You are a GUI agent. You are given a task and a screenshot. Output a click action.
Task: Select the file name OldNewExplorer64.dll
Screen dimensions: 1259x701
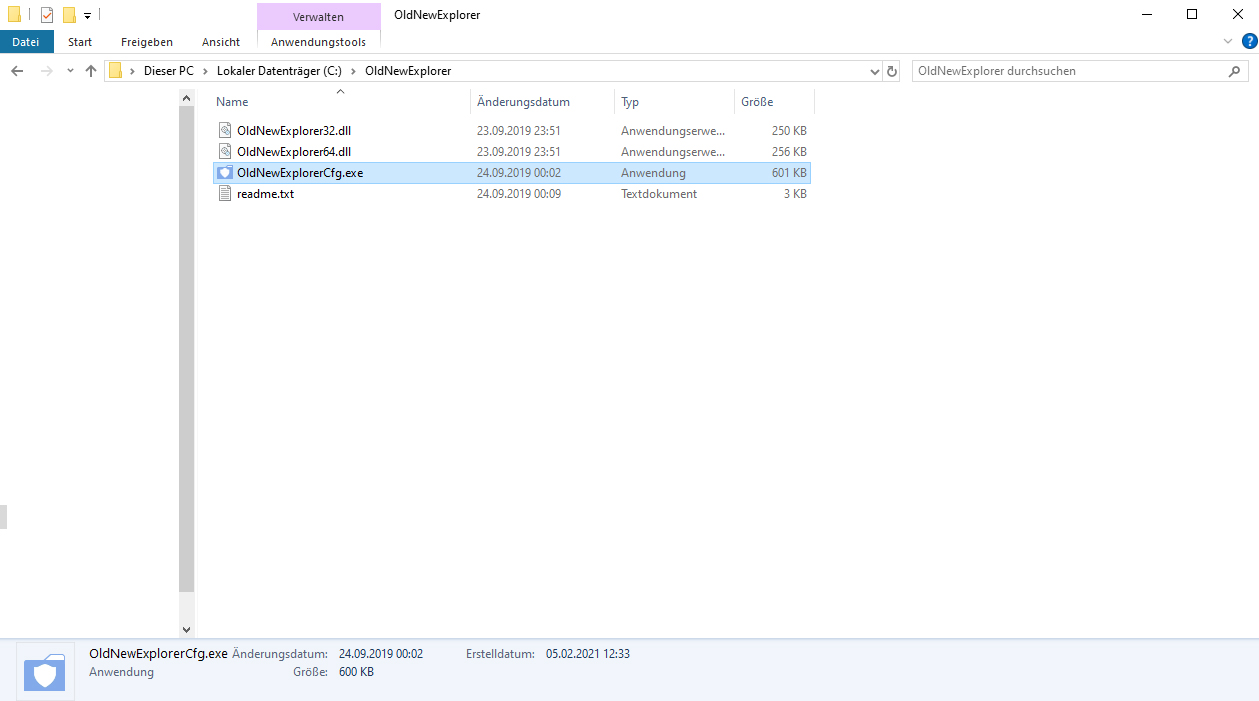coord(294,151)
